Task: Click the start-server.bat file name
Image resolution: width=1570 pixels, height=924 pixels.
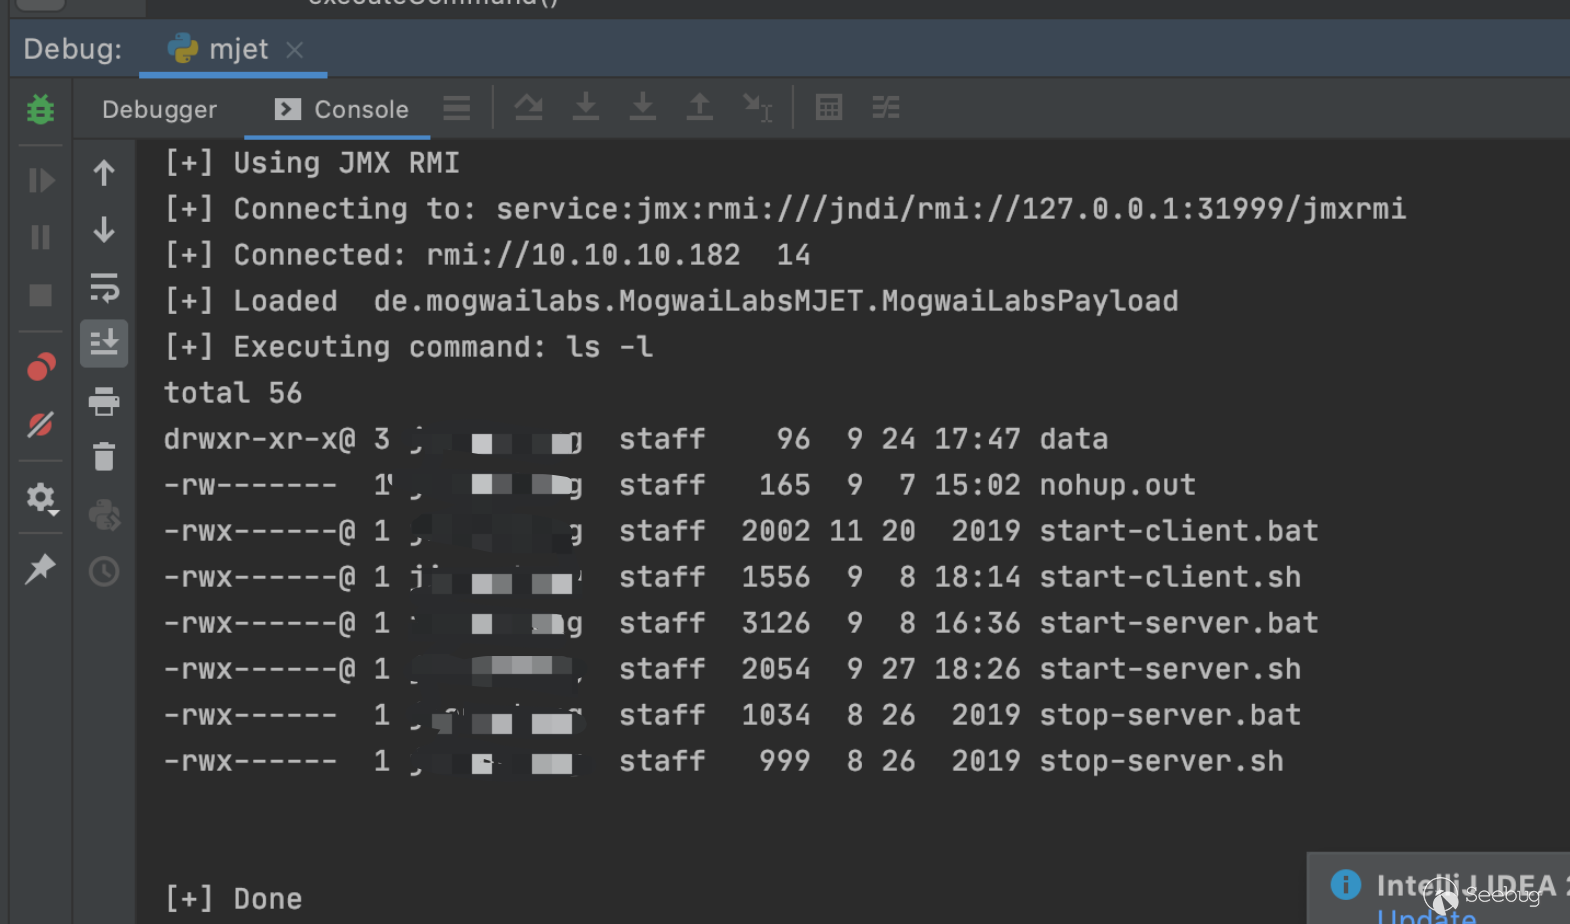Action: (1179, 623)
